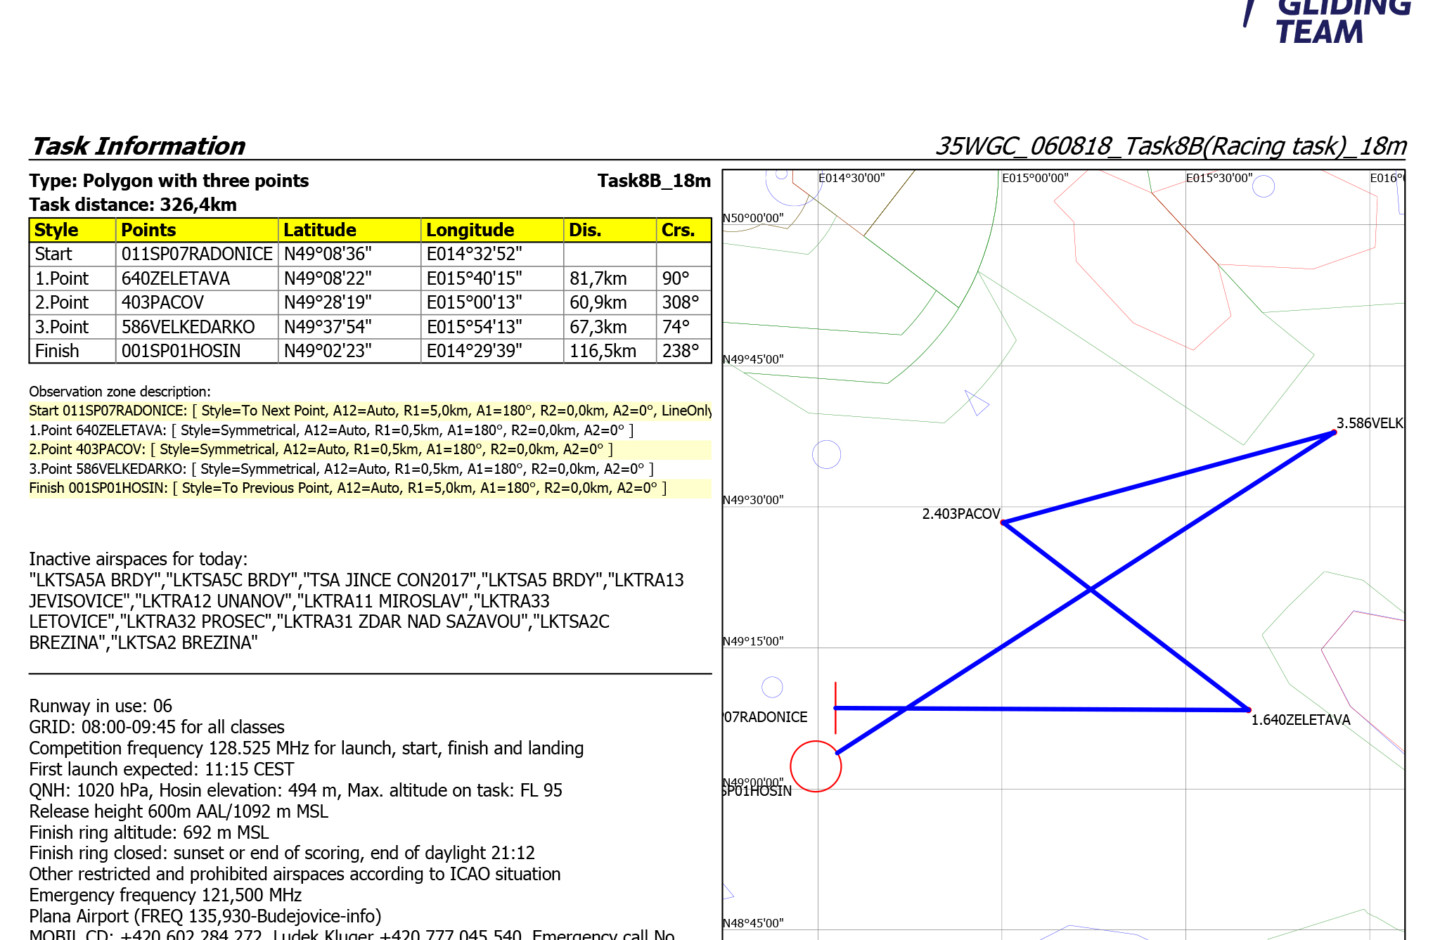The width and height of the screenshot is (1440, 940).
Task: Click the blue circle near N49°30'00" label
Action: (x=826, y=455)
